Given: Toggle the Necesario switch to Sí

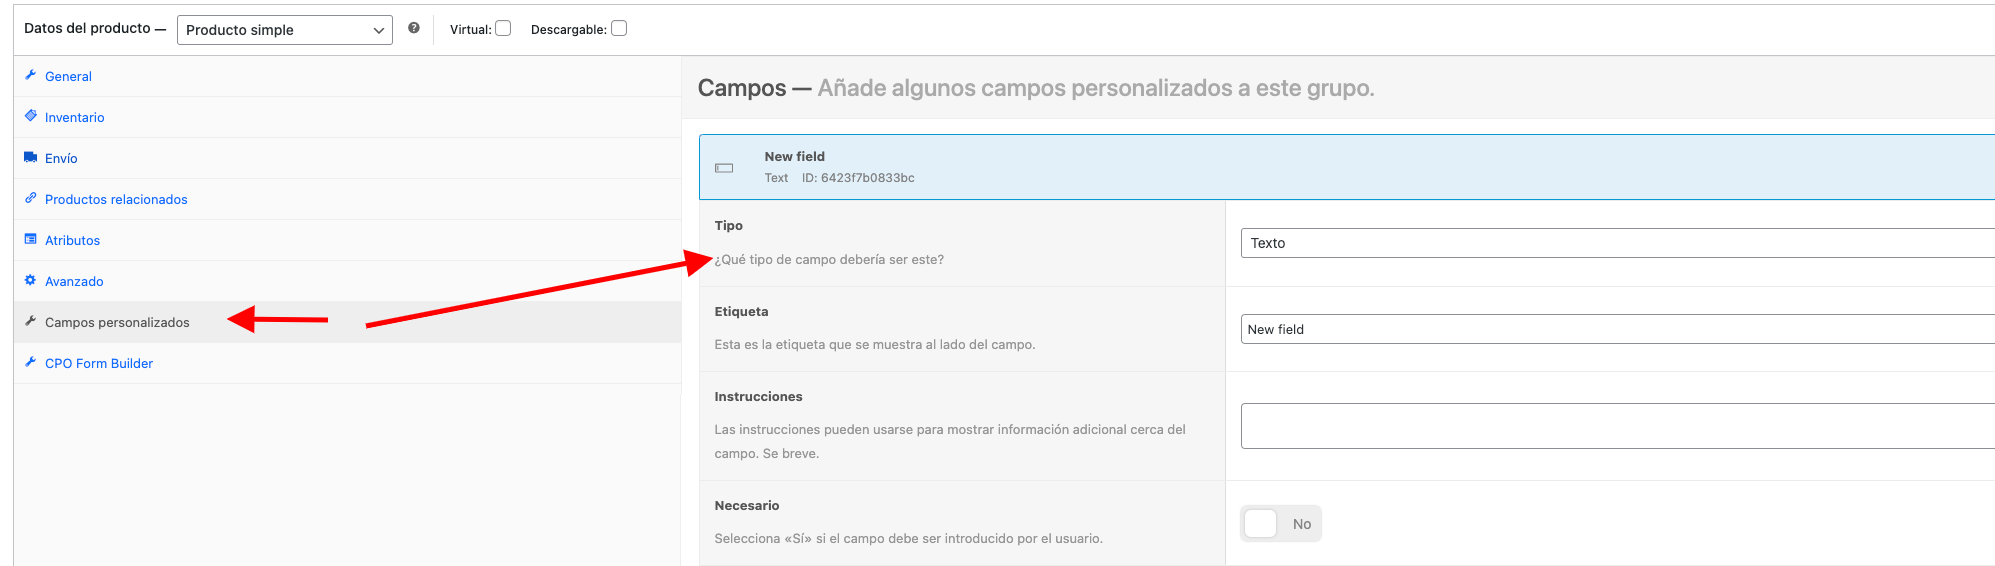Looking at the screenshot, I should click(x=1281, y=524).
